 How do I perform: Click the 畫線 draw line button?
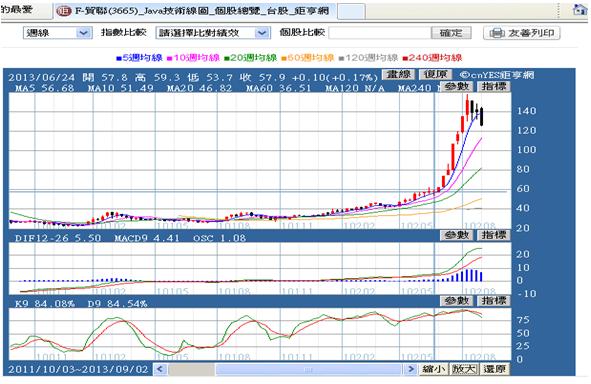coord(398,75)
